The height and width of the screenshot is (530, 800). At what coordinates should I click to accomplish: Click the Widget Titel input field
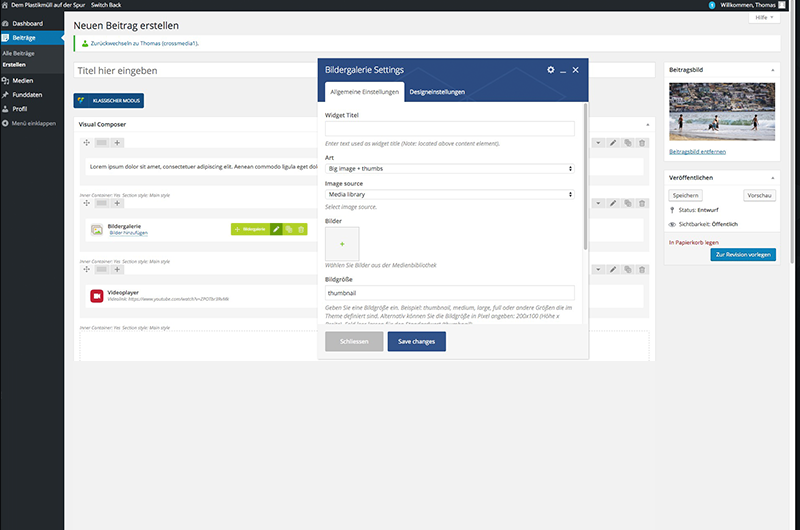click(450, 128)
